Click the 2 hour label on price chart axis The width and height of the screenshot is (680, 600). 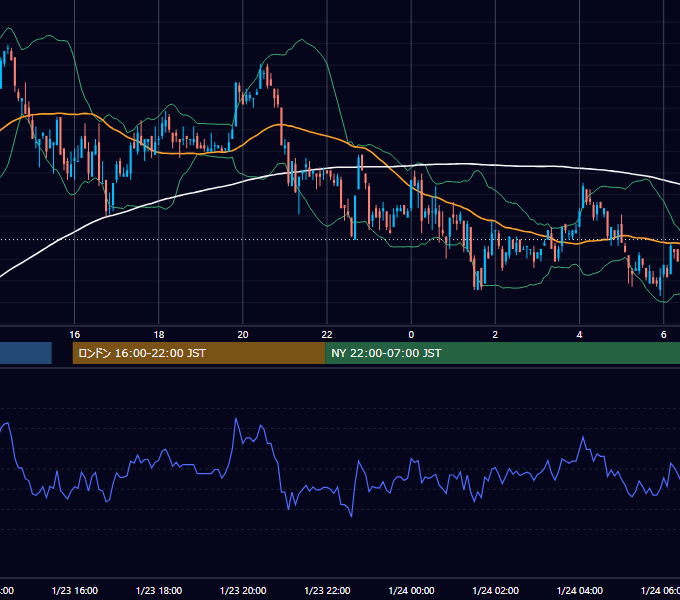495,335
